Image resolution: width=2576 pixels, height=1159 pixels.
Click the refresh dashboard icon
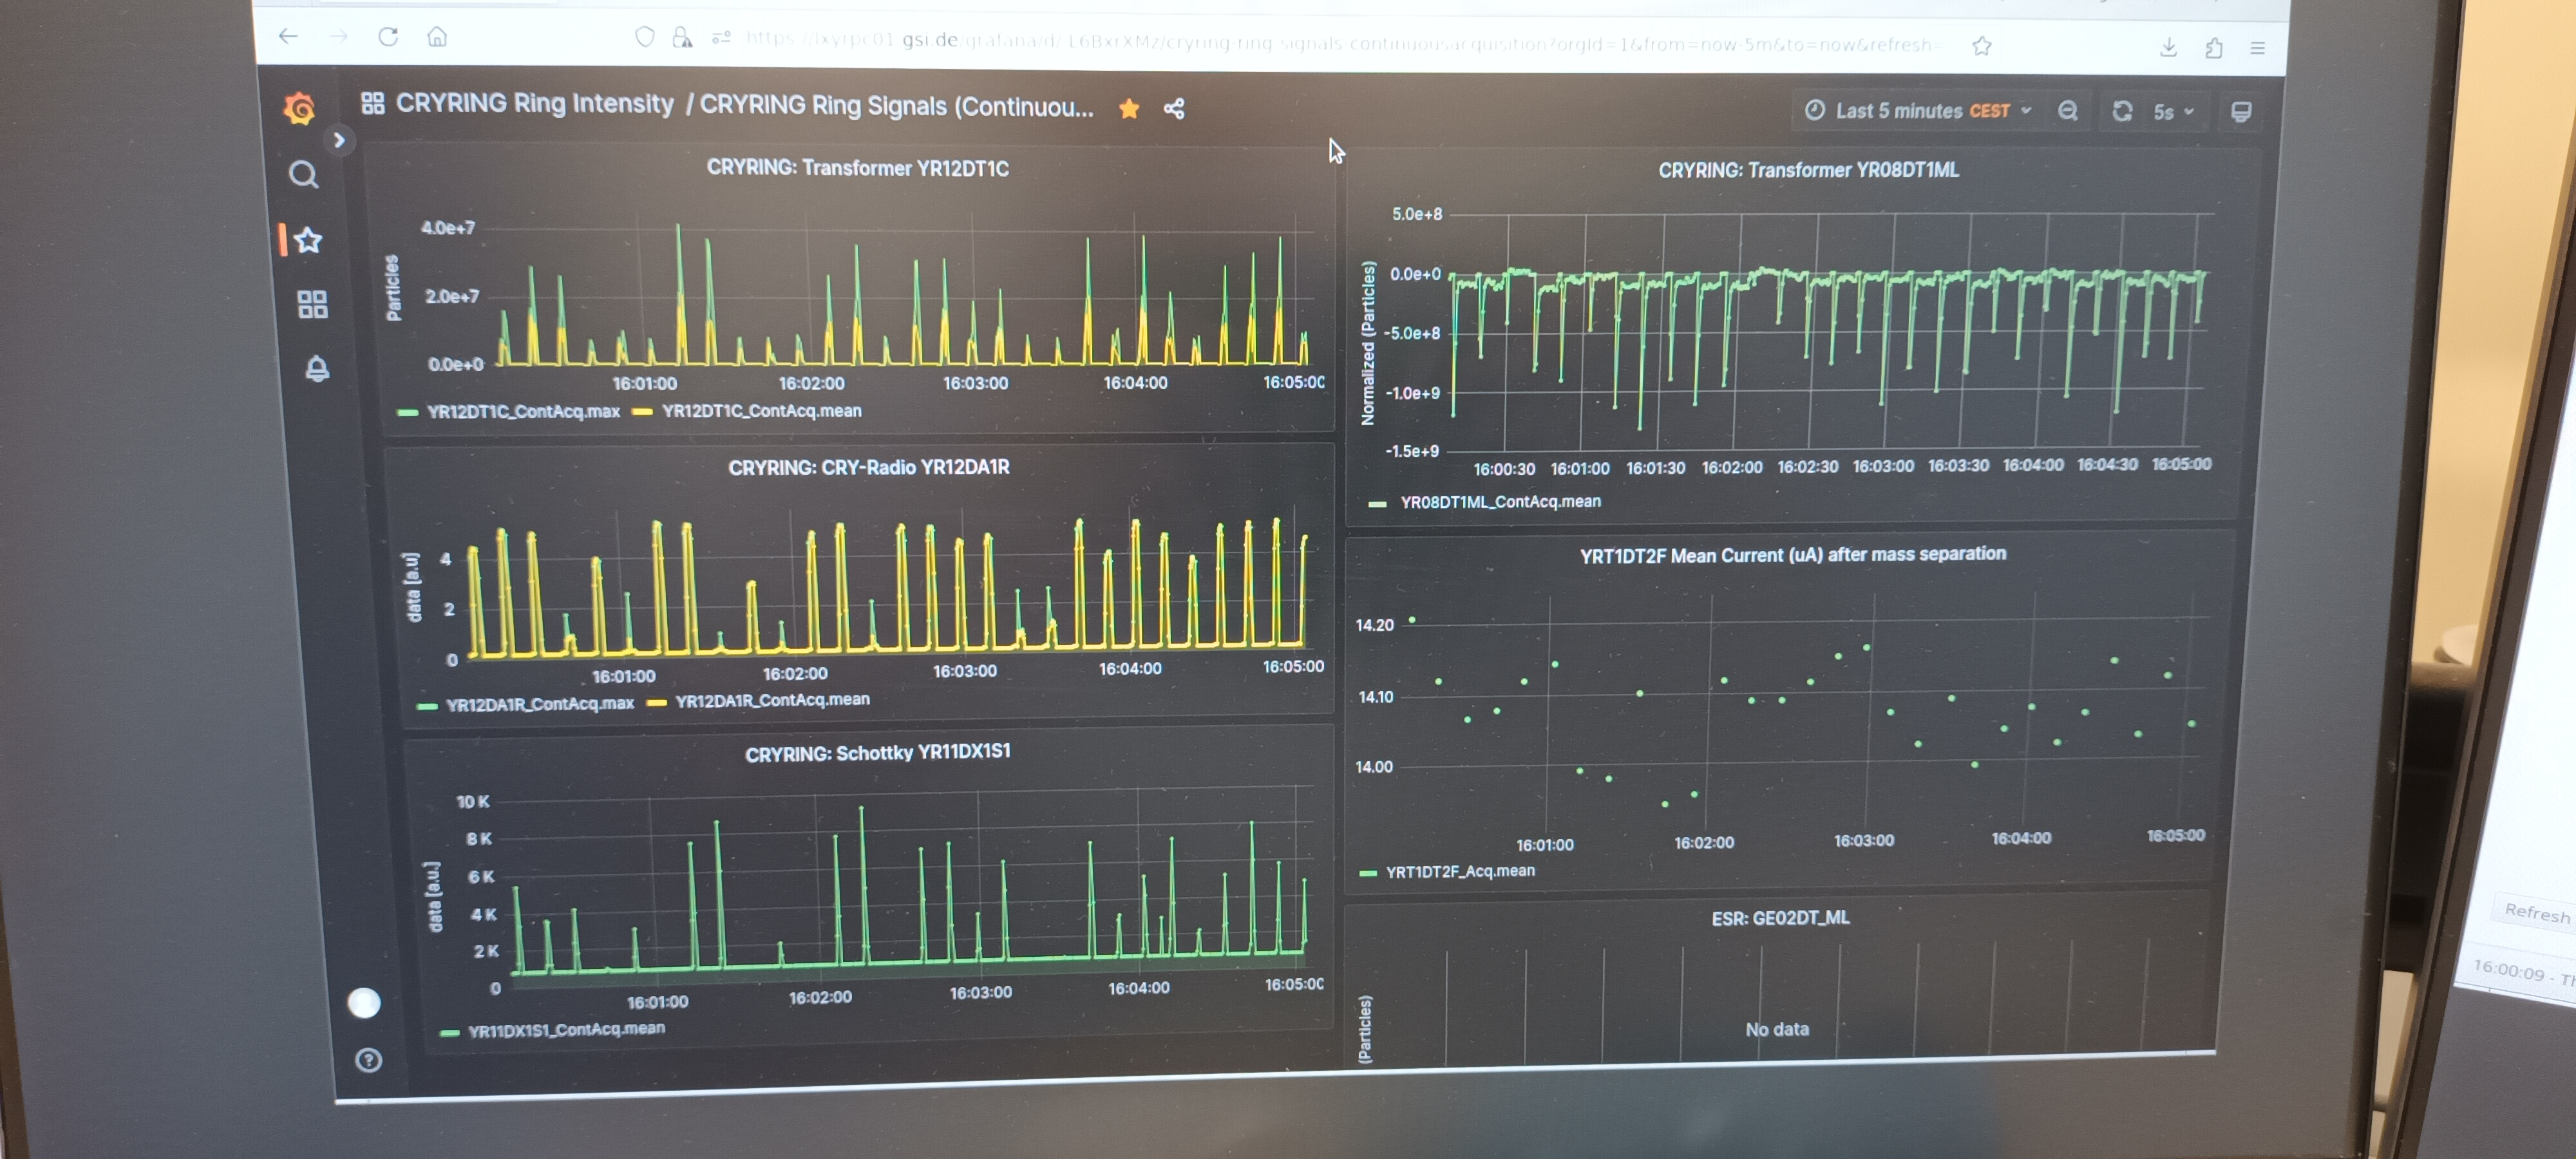pos(2121,111)
